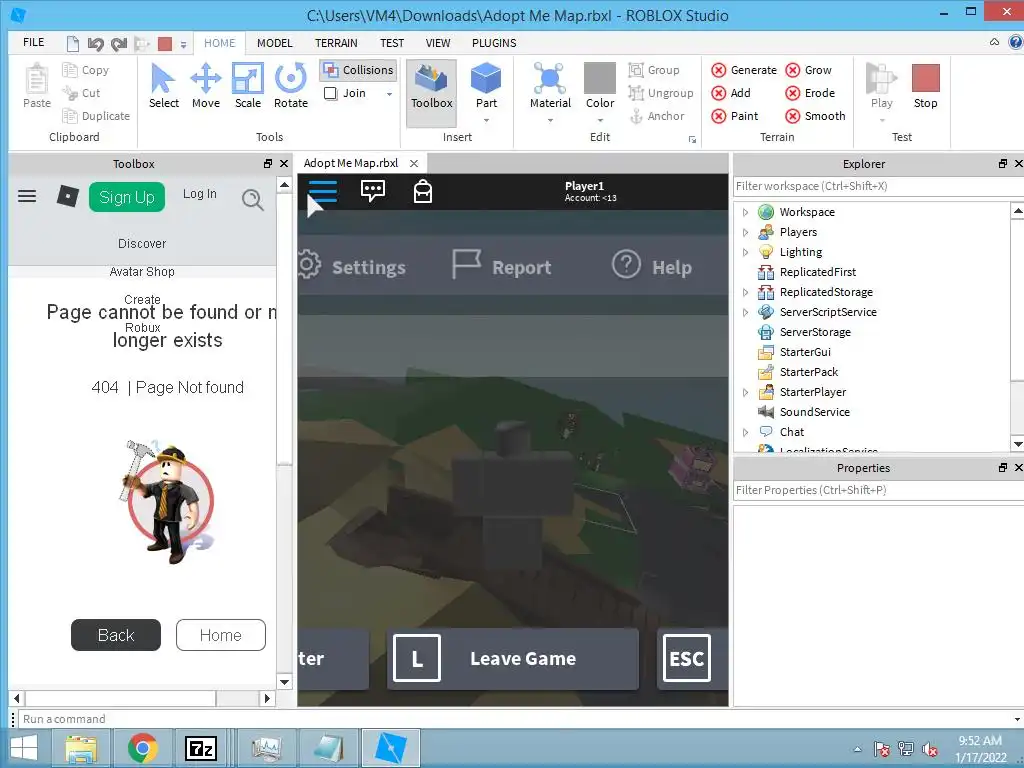Image resolution: width=1024 pixels, height=768 pixels.
Task: Open the Color dropdown arrow
Action: tap(600, 120)
